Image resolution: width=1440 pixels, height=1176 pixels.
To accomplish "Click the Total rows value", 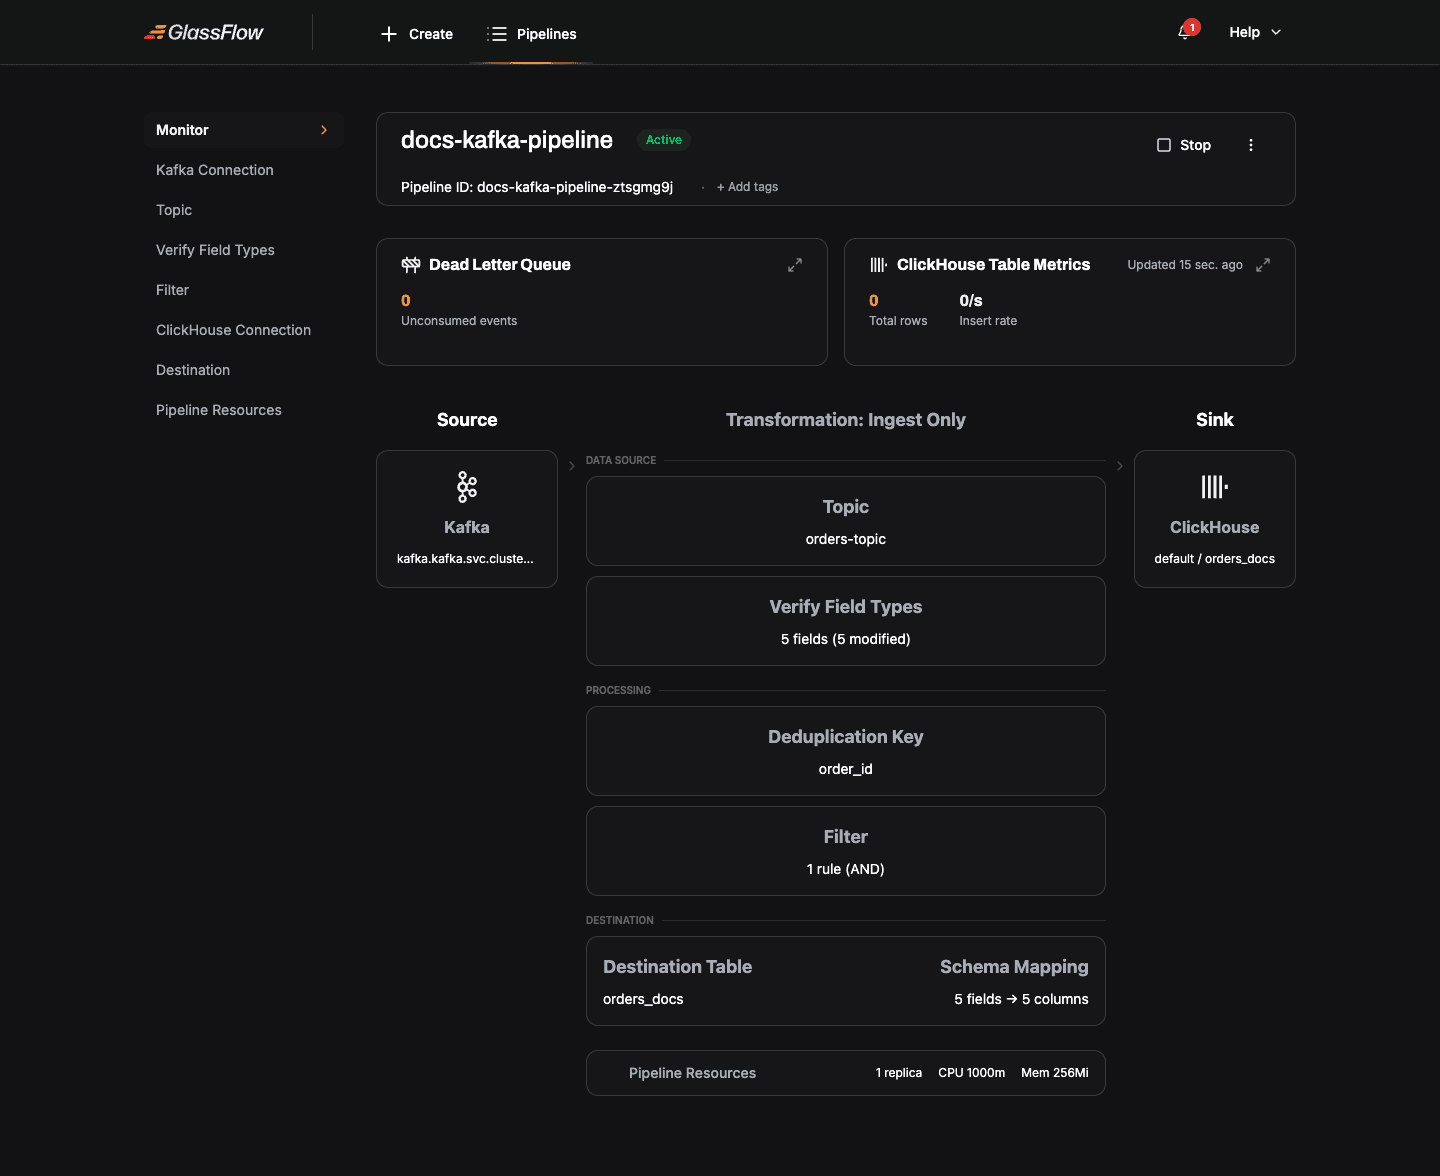I will (x=874, y=300).
